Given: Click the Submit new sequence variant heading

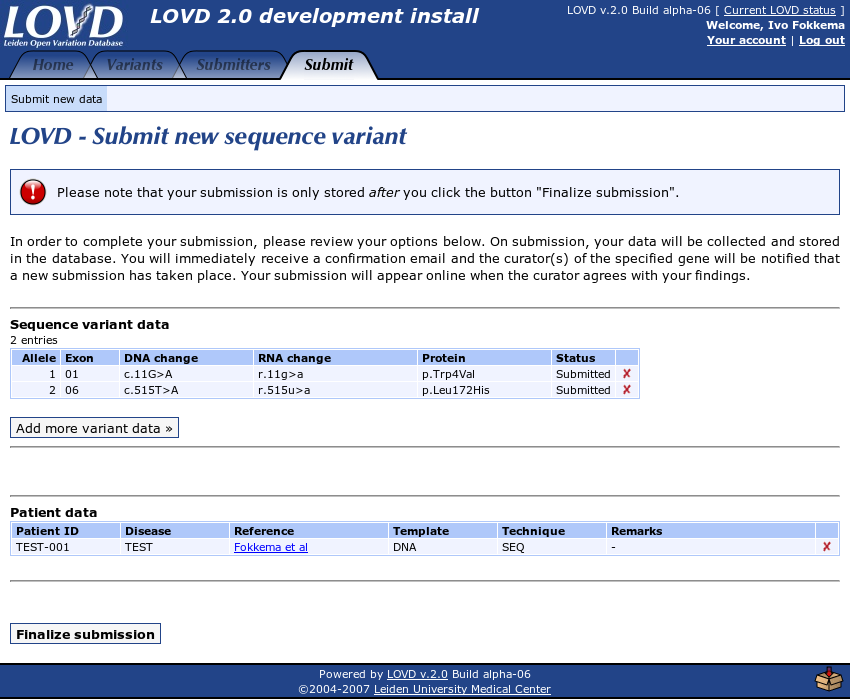Looking at the screenshot, I should click(x=208, y=136).
